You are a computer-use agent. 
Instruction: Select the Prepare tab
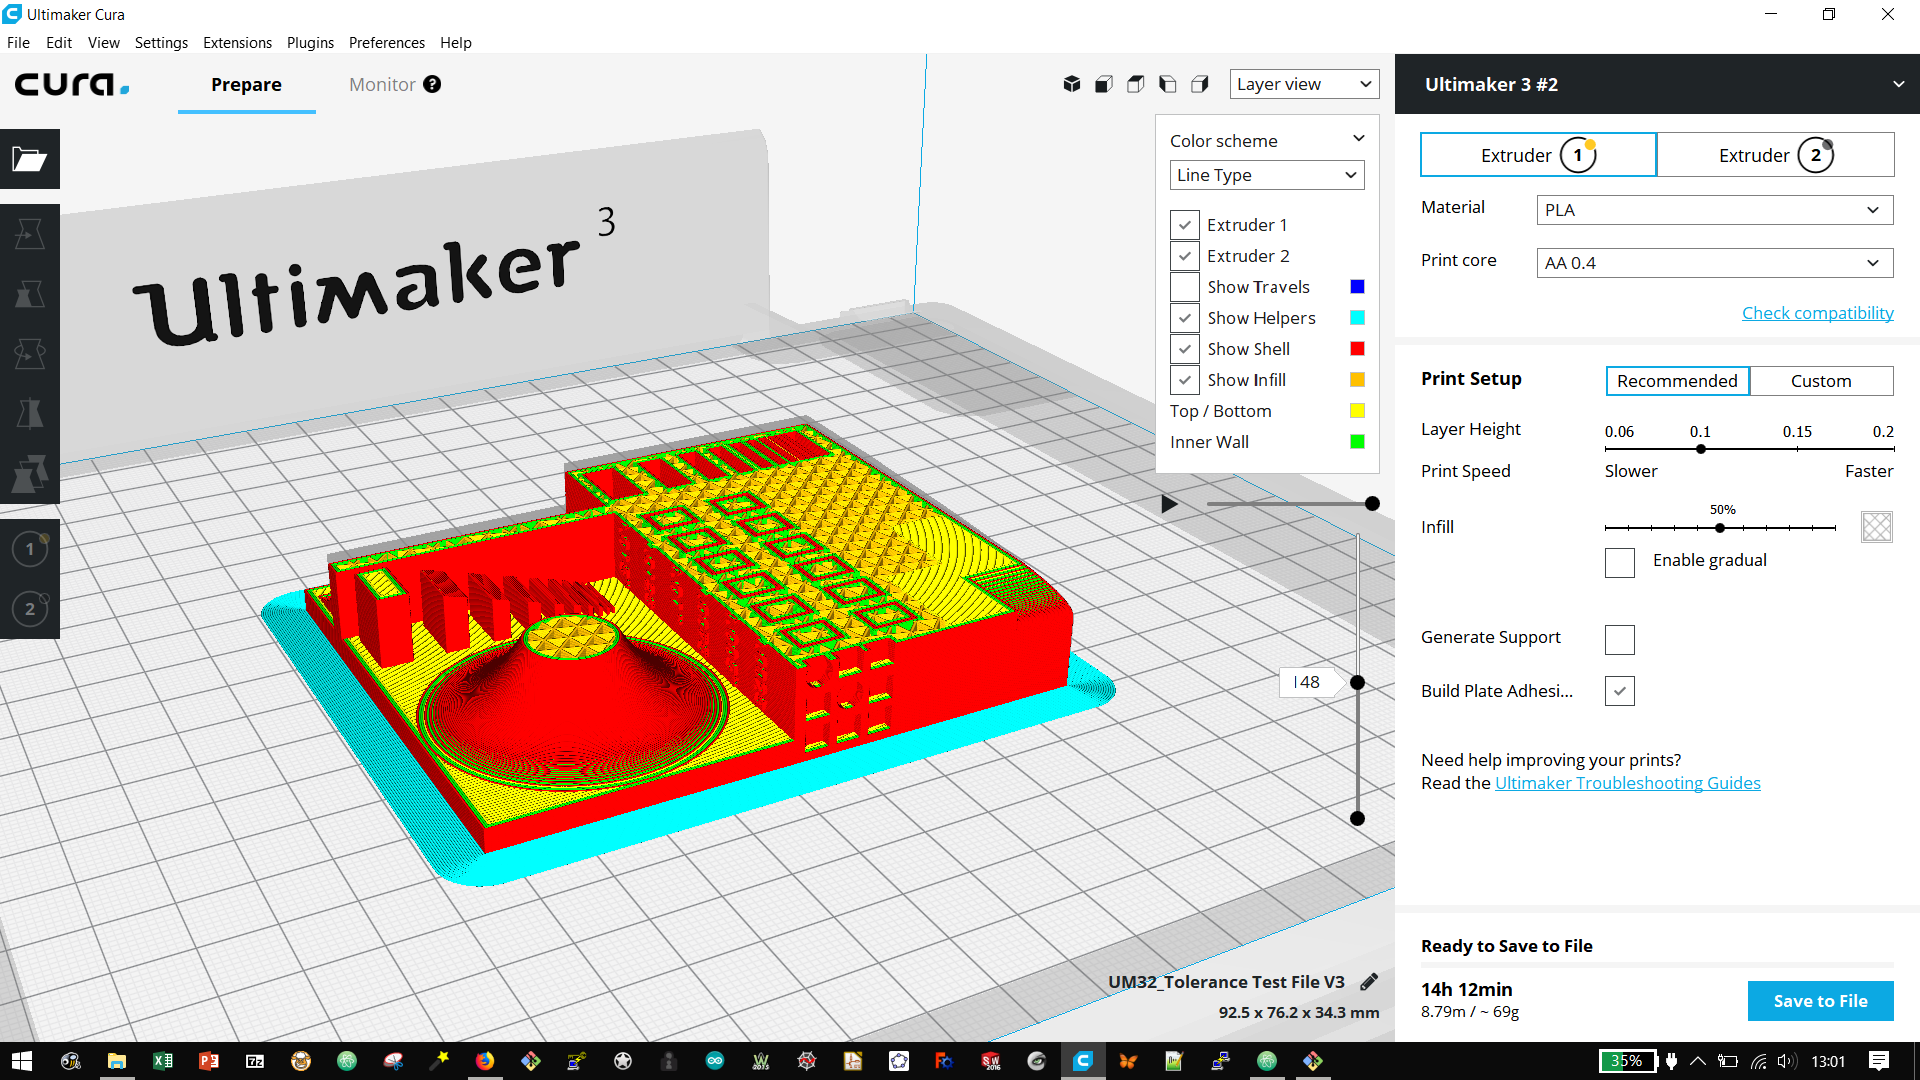[x=246, y=85]
